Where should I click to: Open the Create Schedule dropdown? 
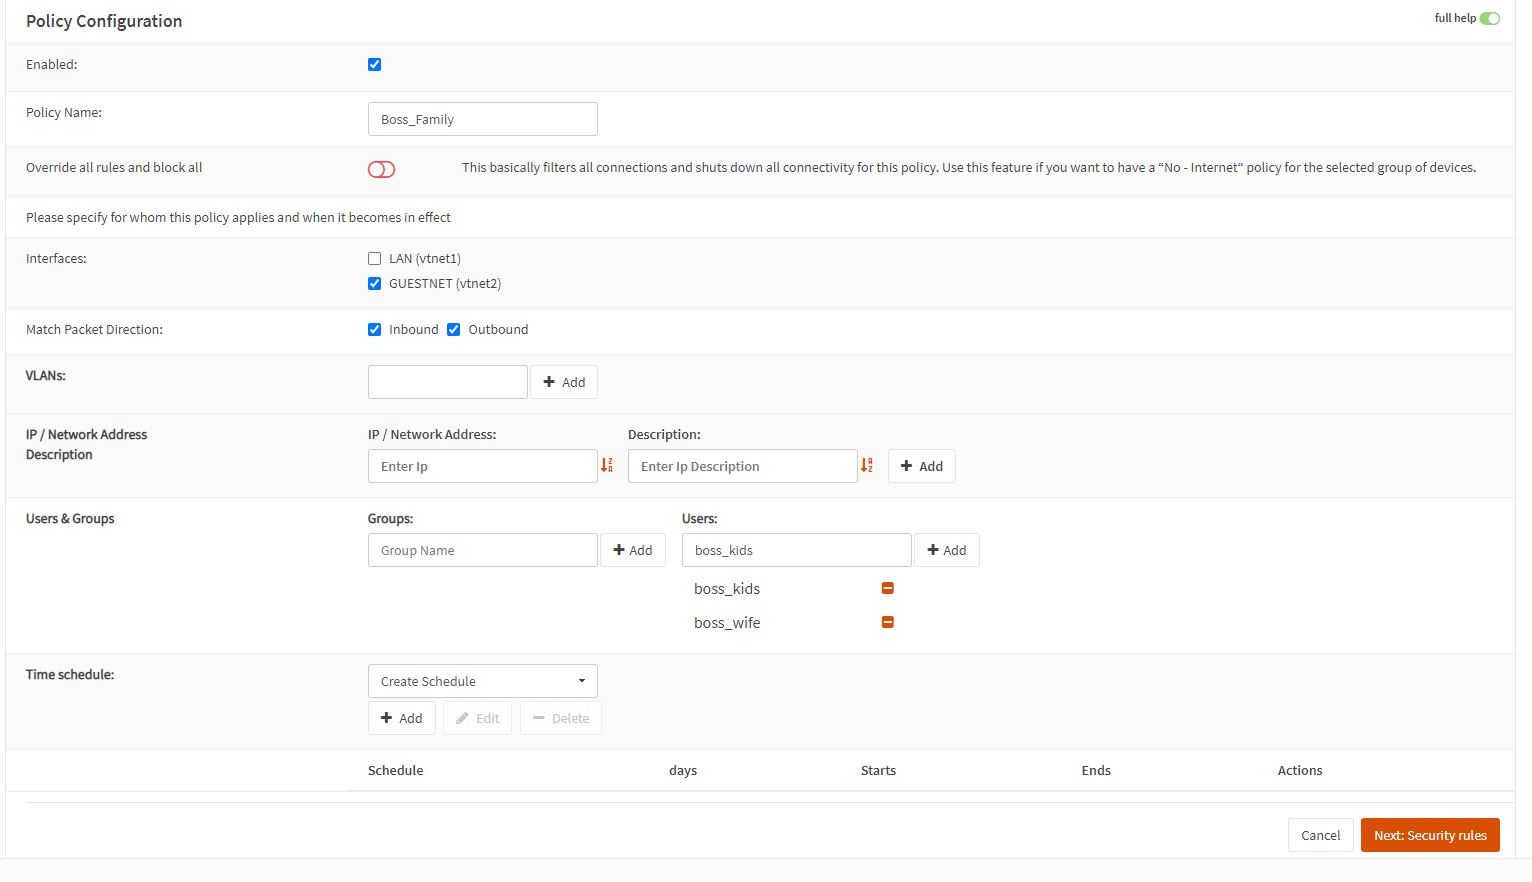[482, 680]
